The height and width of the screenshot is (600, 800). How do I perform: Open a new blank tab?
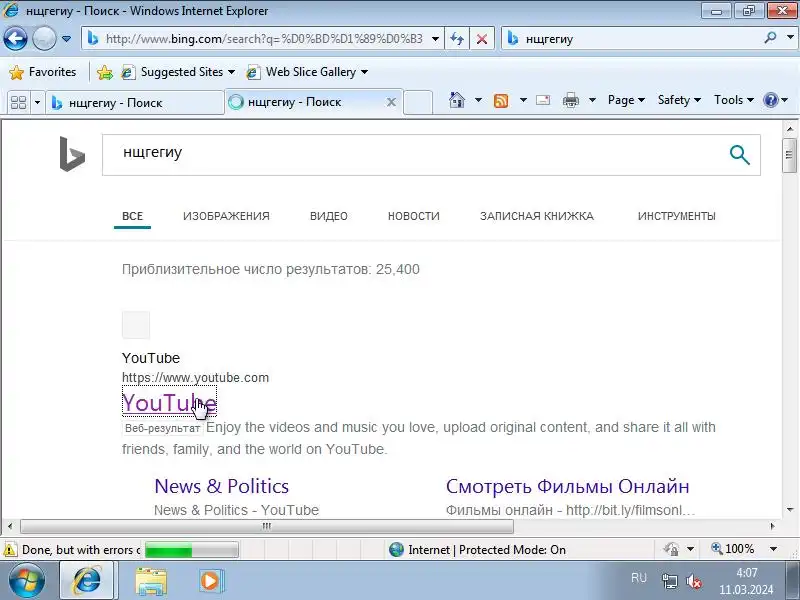click(418, 102)
